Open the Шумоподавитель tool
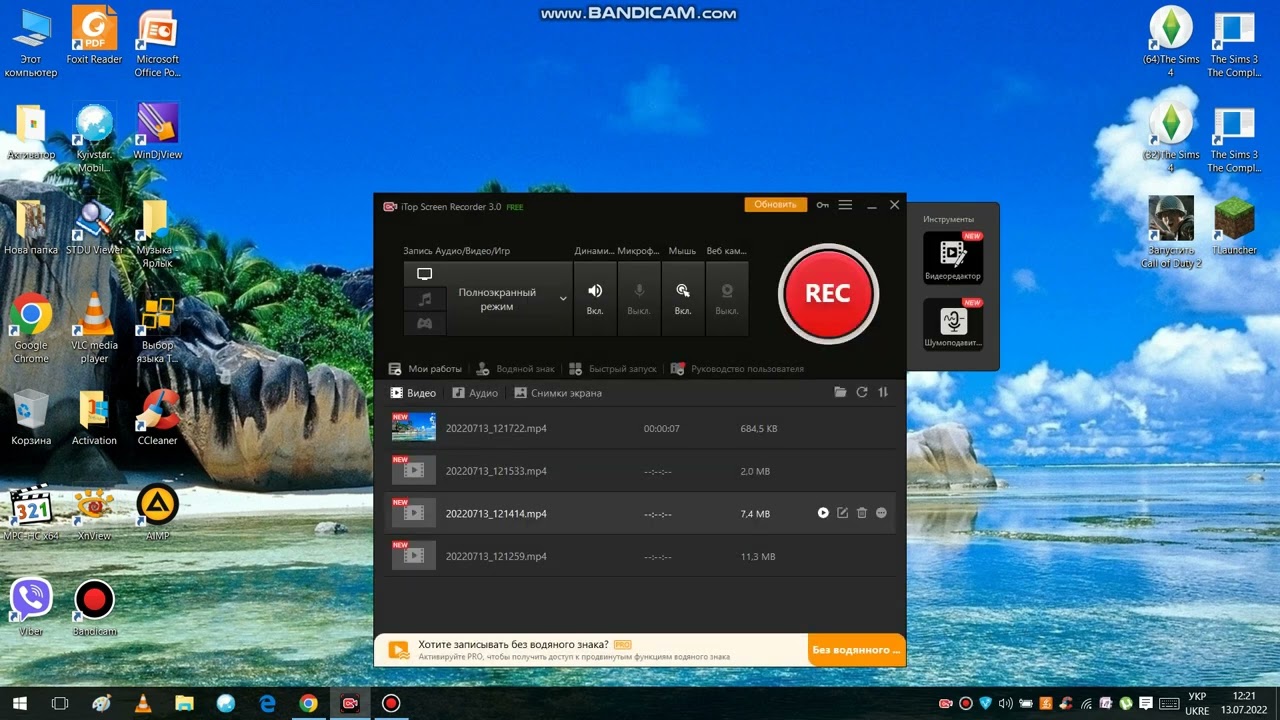This screenshot has width=1280, height=720. [x=953, y=324]
